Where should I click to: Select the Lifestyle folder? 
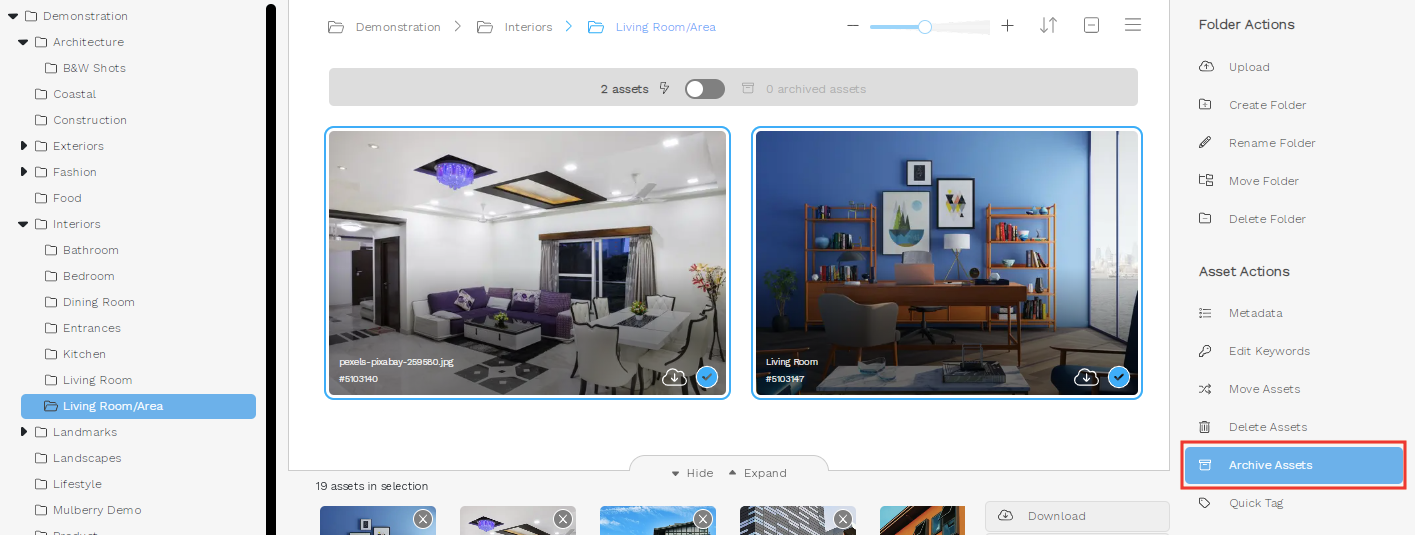tap(77, 484)
